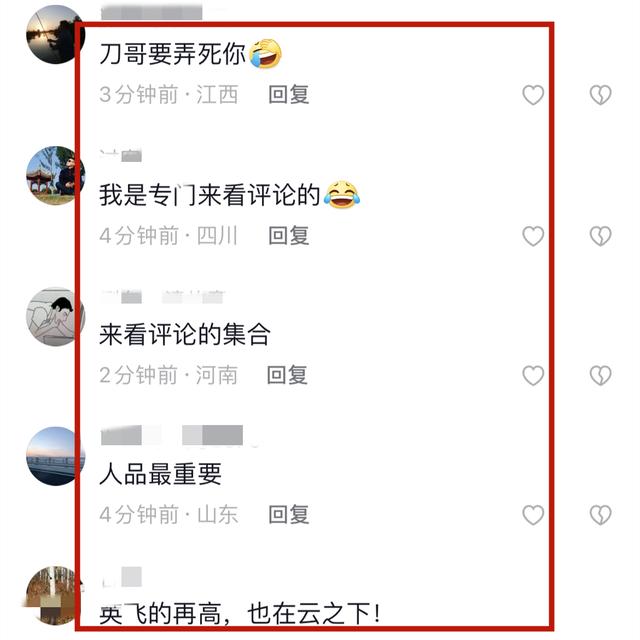
Task: Reply to the 四川 comment
Action: (x=289, y=236)
